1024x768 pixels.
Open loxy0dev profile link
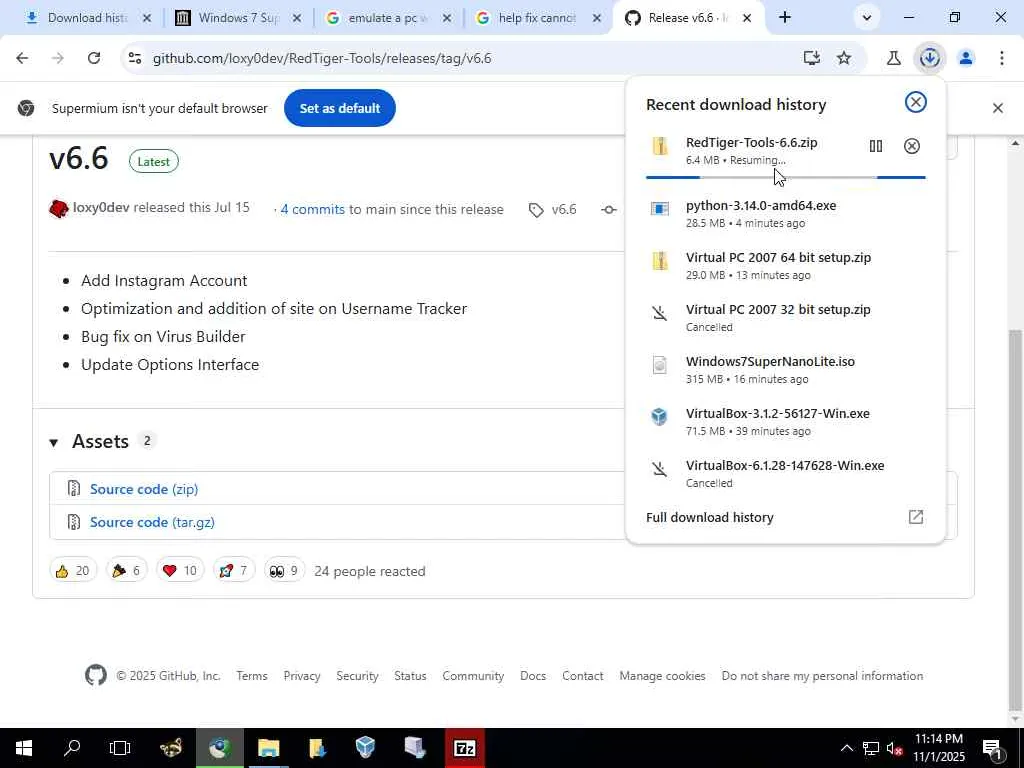101,208
